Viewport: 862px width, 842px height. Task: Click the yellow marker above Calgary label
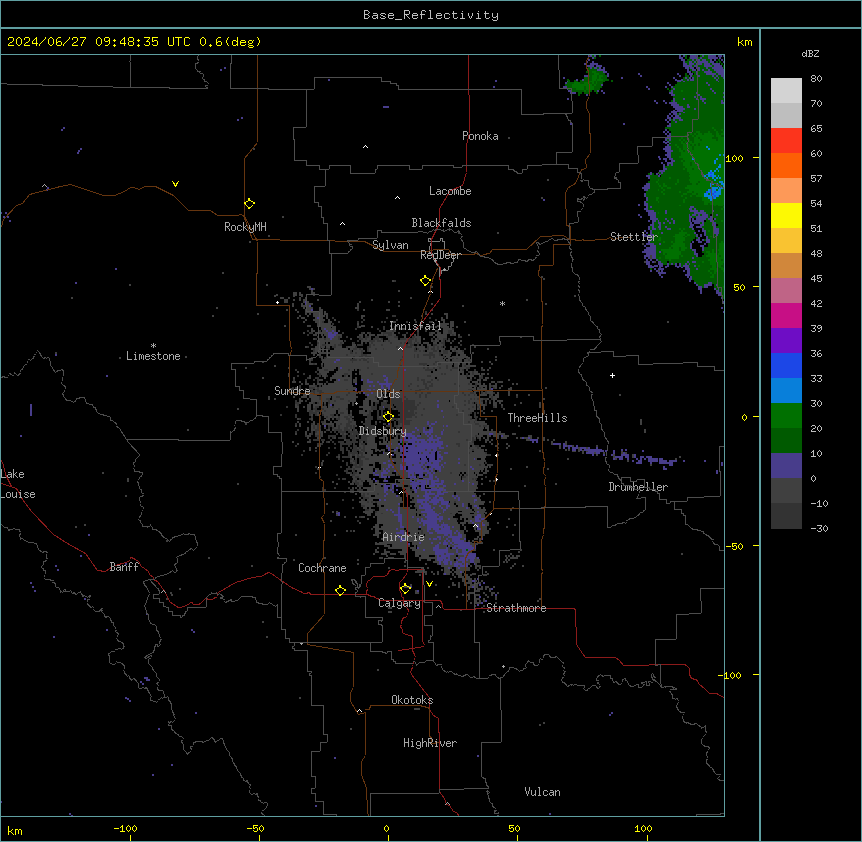click(405, 589)
